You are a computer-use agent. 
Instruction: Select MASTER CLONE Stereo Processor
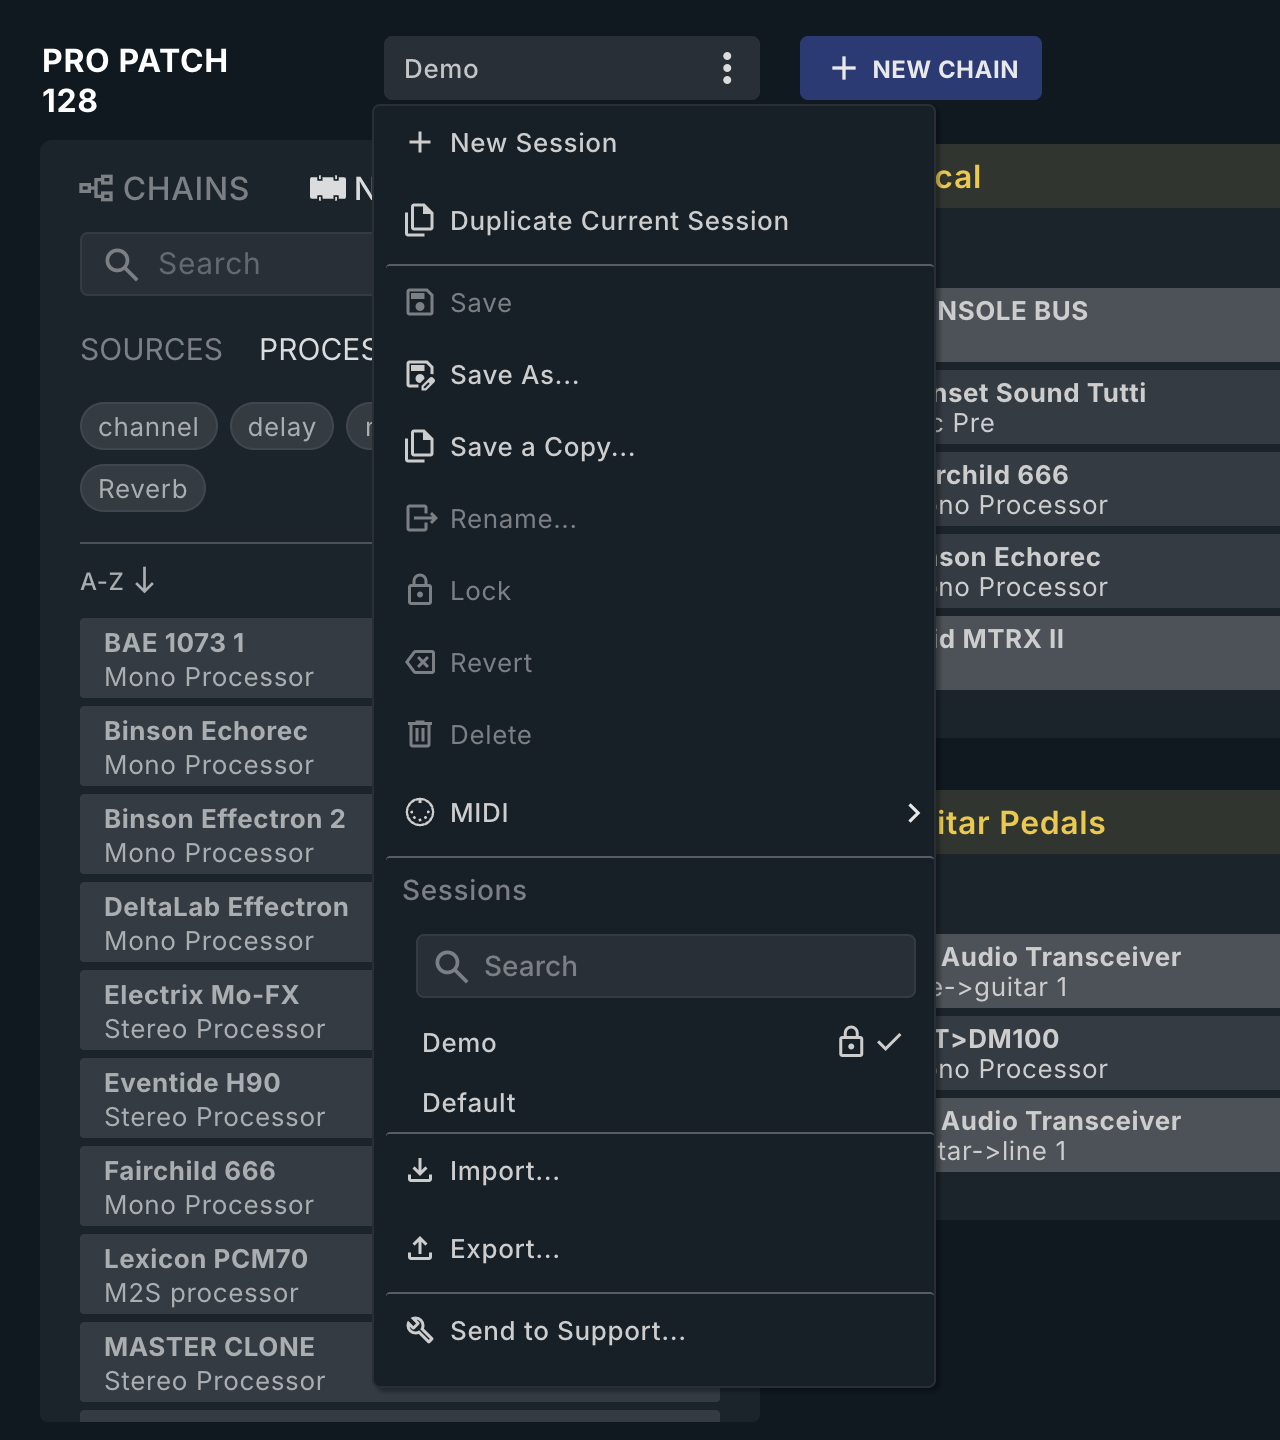(227, 1362)
